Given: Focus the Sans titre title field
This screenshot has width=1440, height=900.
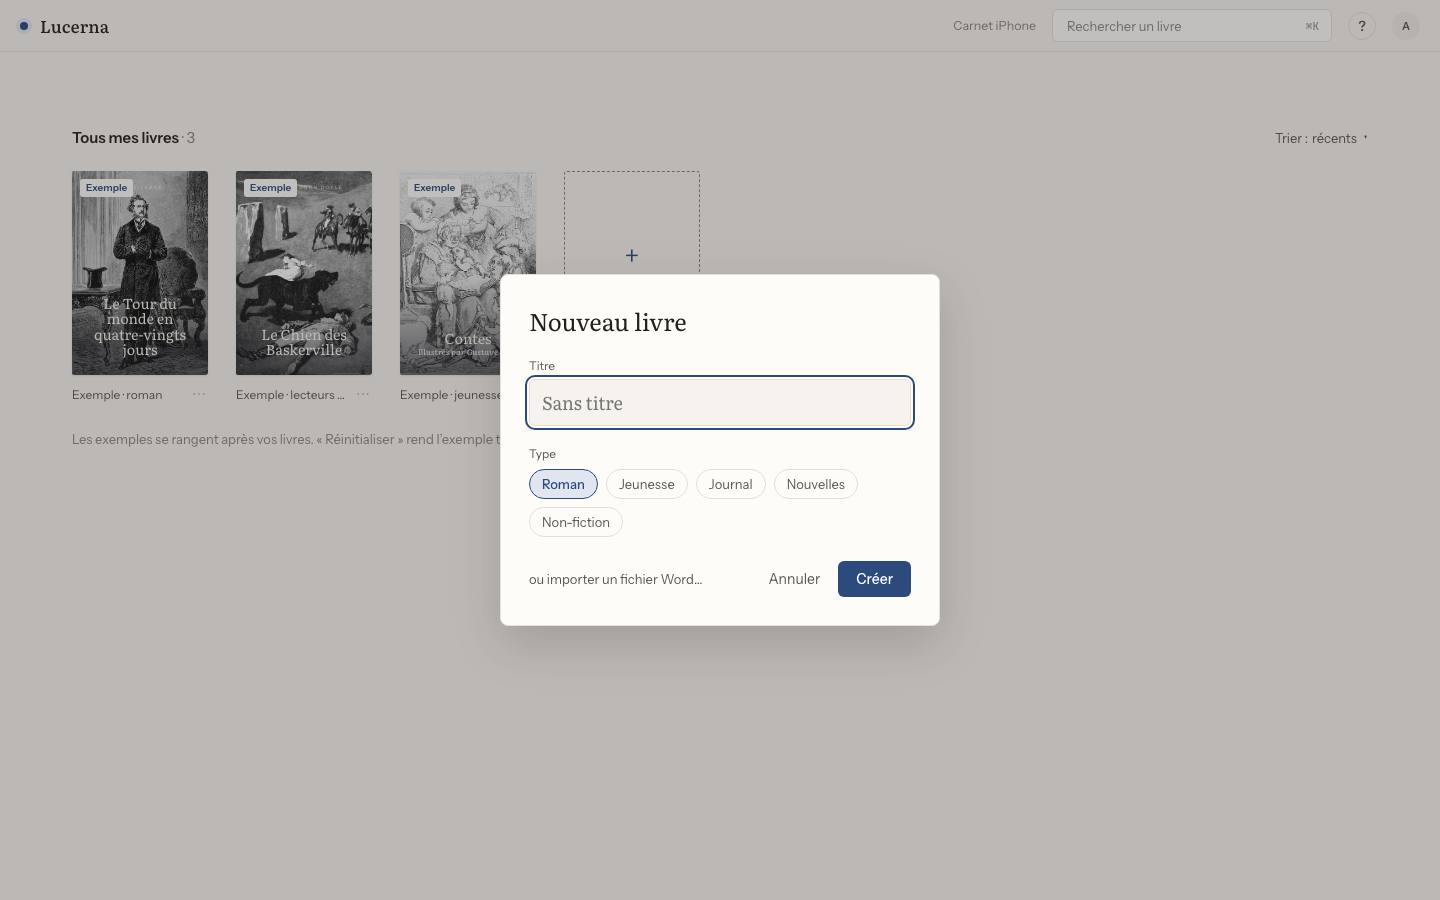Looking at the screenshot, I should [720, 403].
